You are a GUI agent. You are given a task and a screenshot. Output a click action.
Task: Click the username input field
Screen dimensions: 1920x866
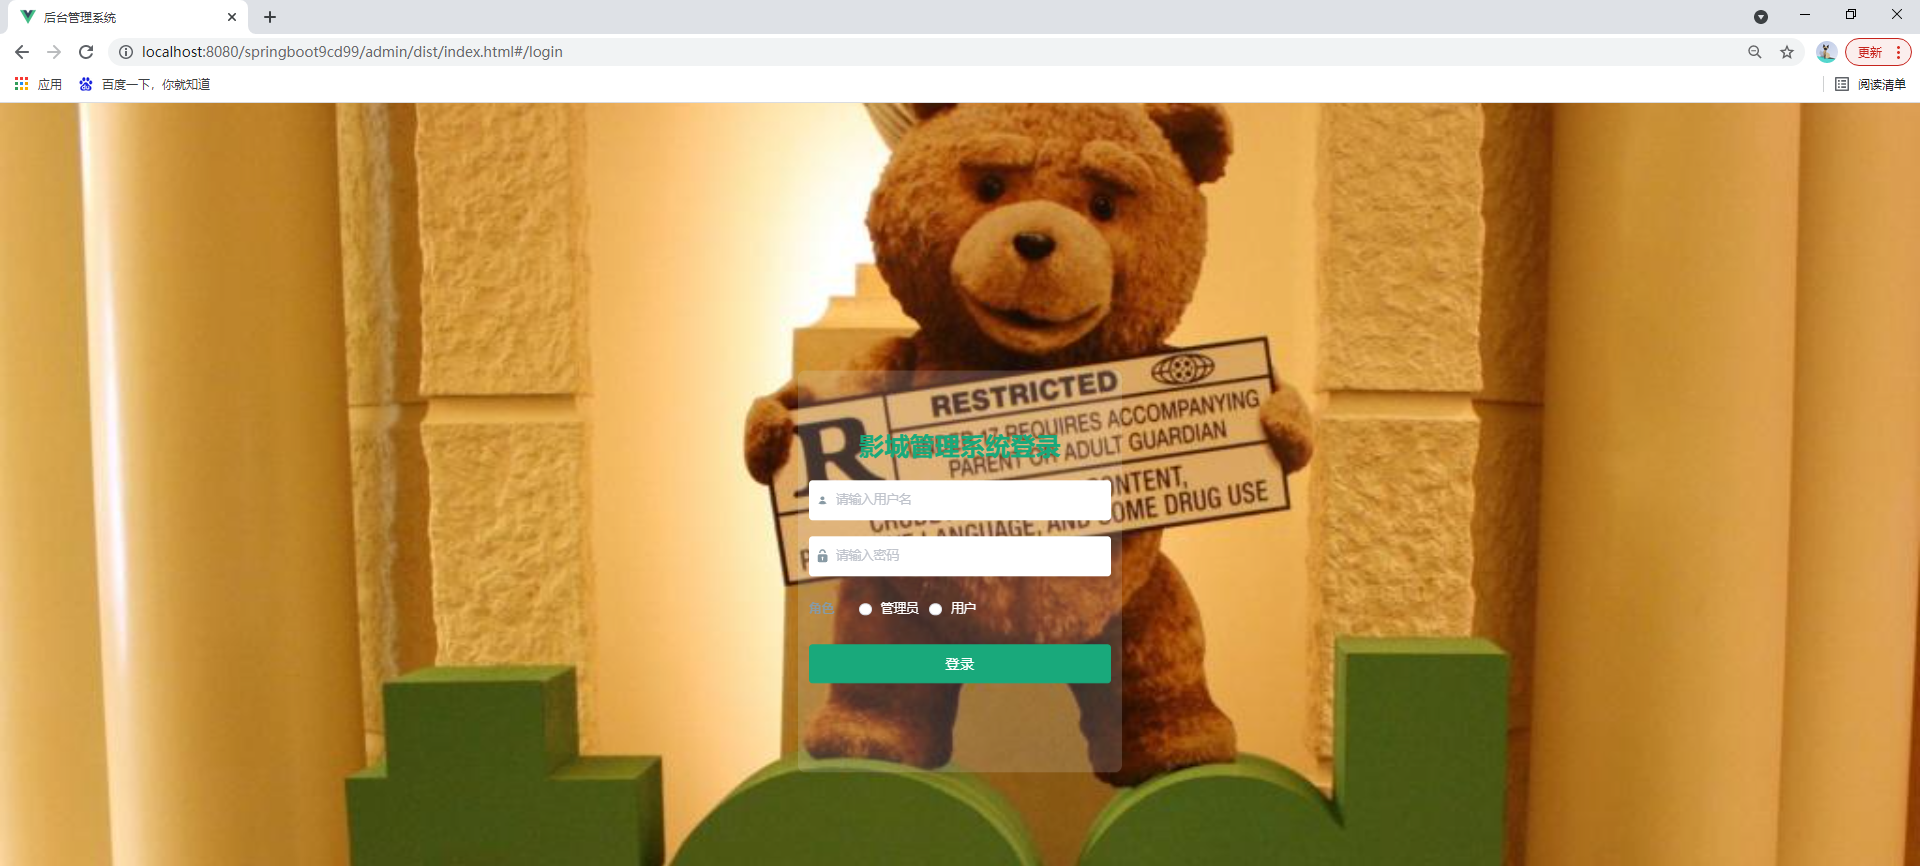[x=959, y=499]
